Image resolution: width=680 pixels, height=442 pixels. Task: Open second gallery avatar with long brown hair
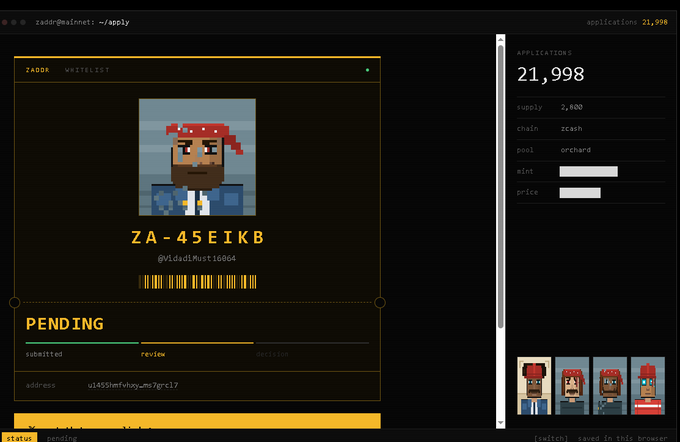click(572, 386)
